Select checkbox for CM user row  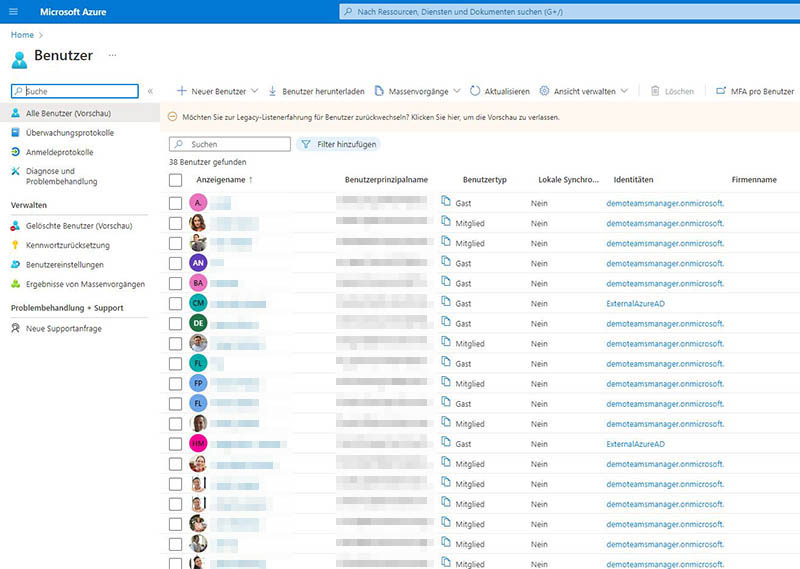[176, 304]
